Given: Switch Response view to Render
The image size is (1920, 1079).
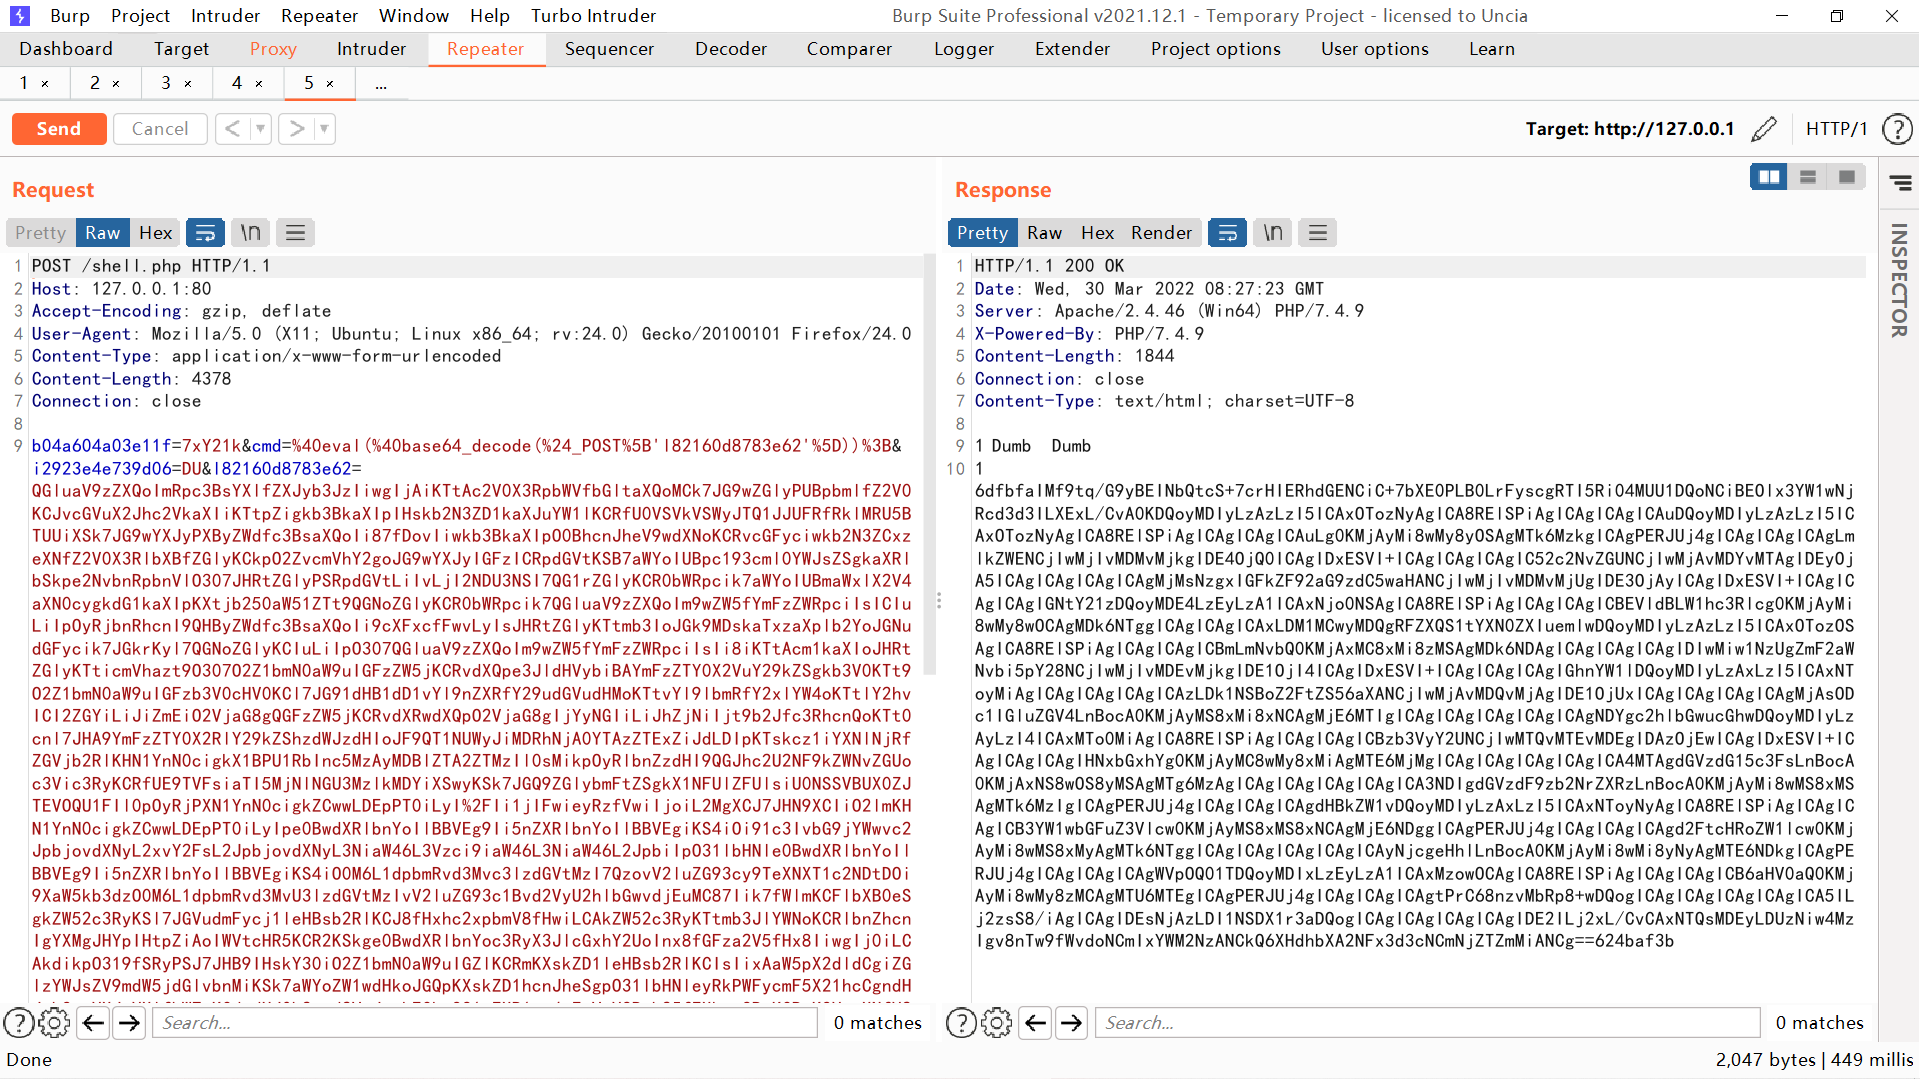Looking at the screenshot, I should coord(1161,233).
